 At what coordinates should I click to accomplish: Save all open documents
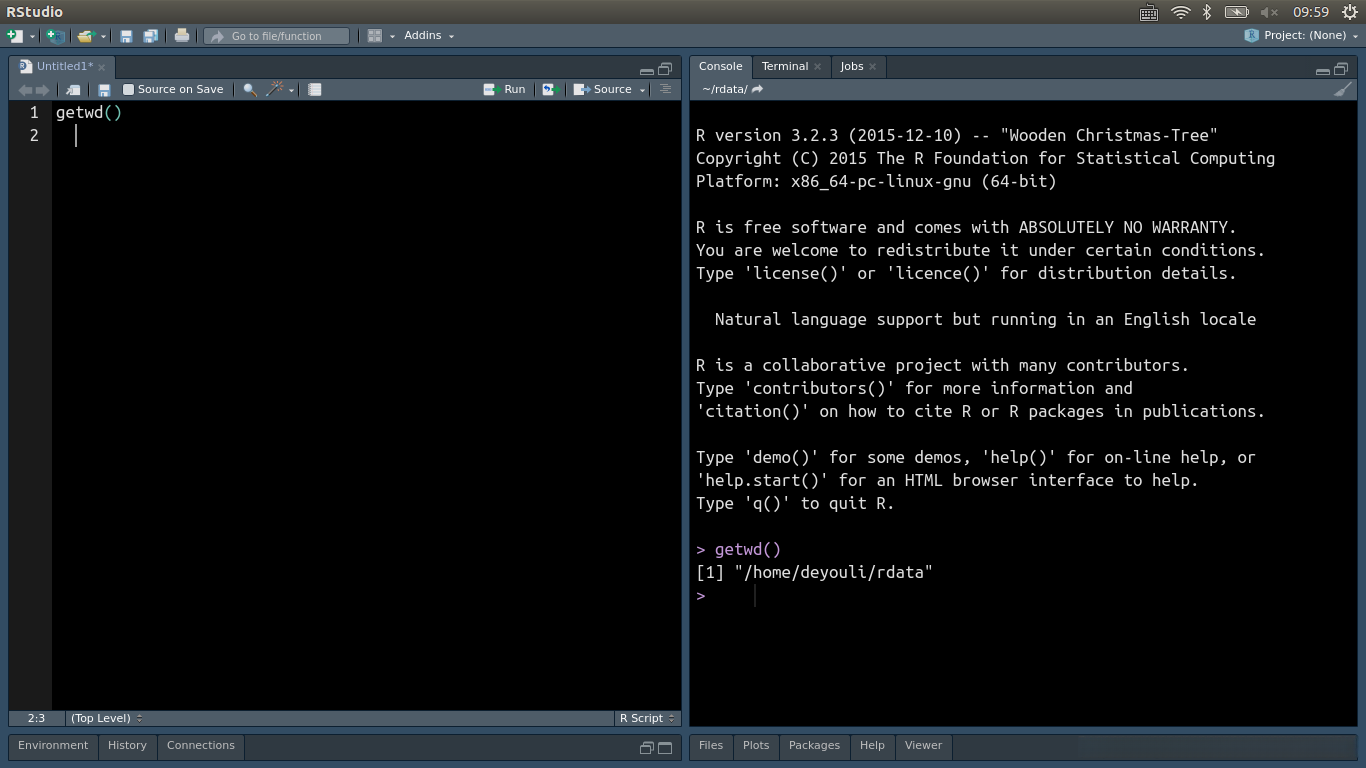[151, 35]
